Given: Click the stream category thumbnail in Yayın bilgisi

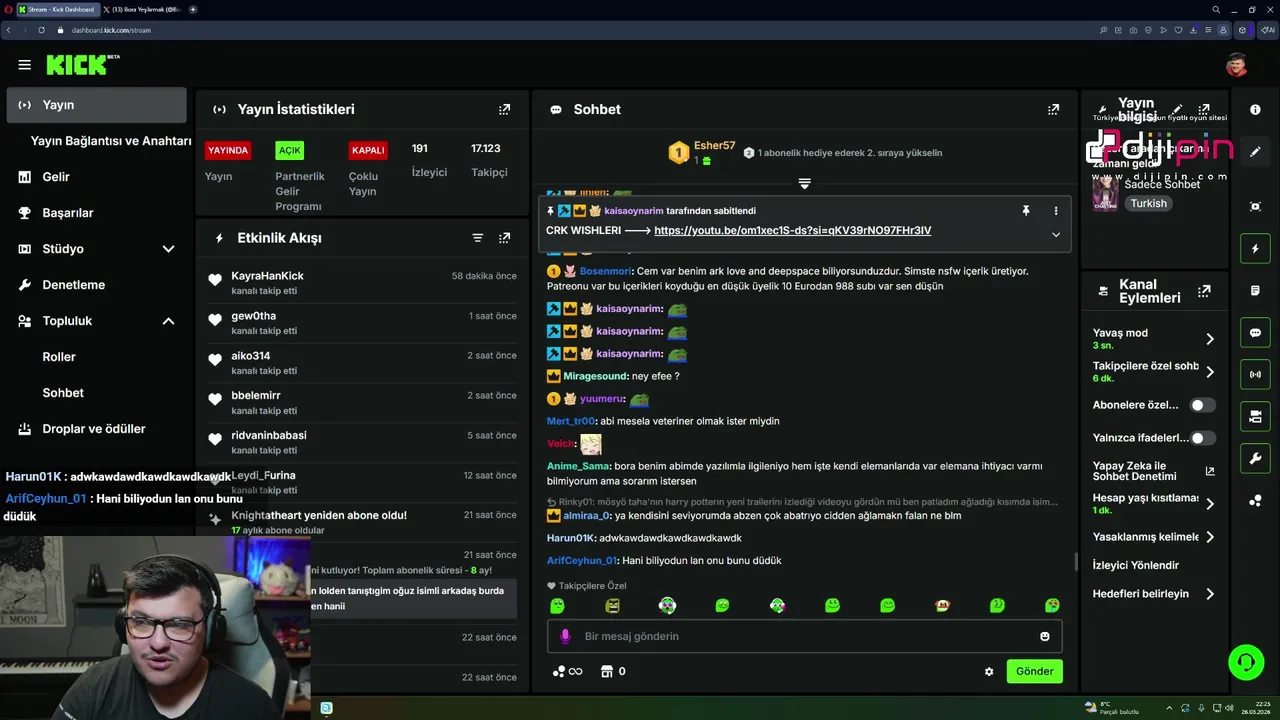Looking at the screenshot, I should pos(1105,193).
